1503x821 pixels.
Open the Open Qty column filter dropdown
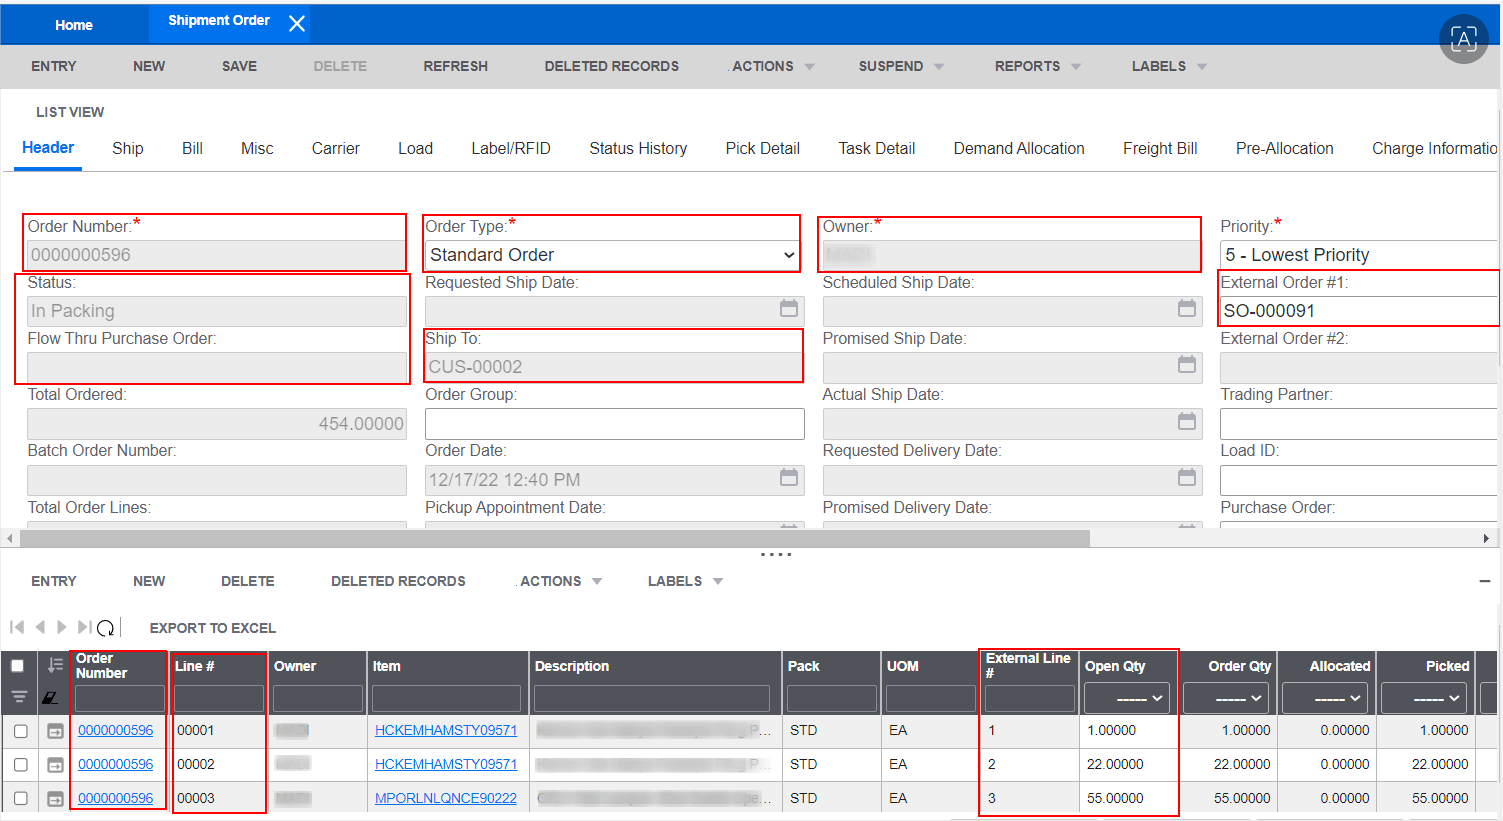[1126, 697]
